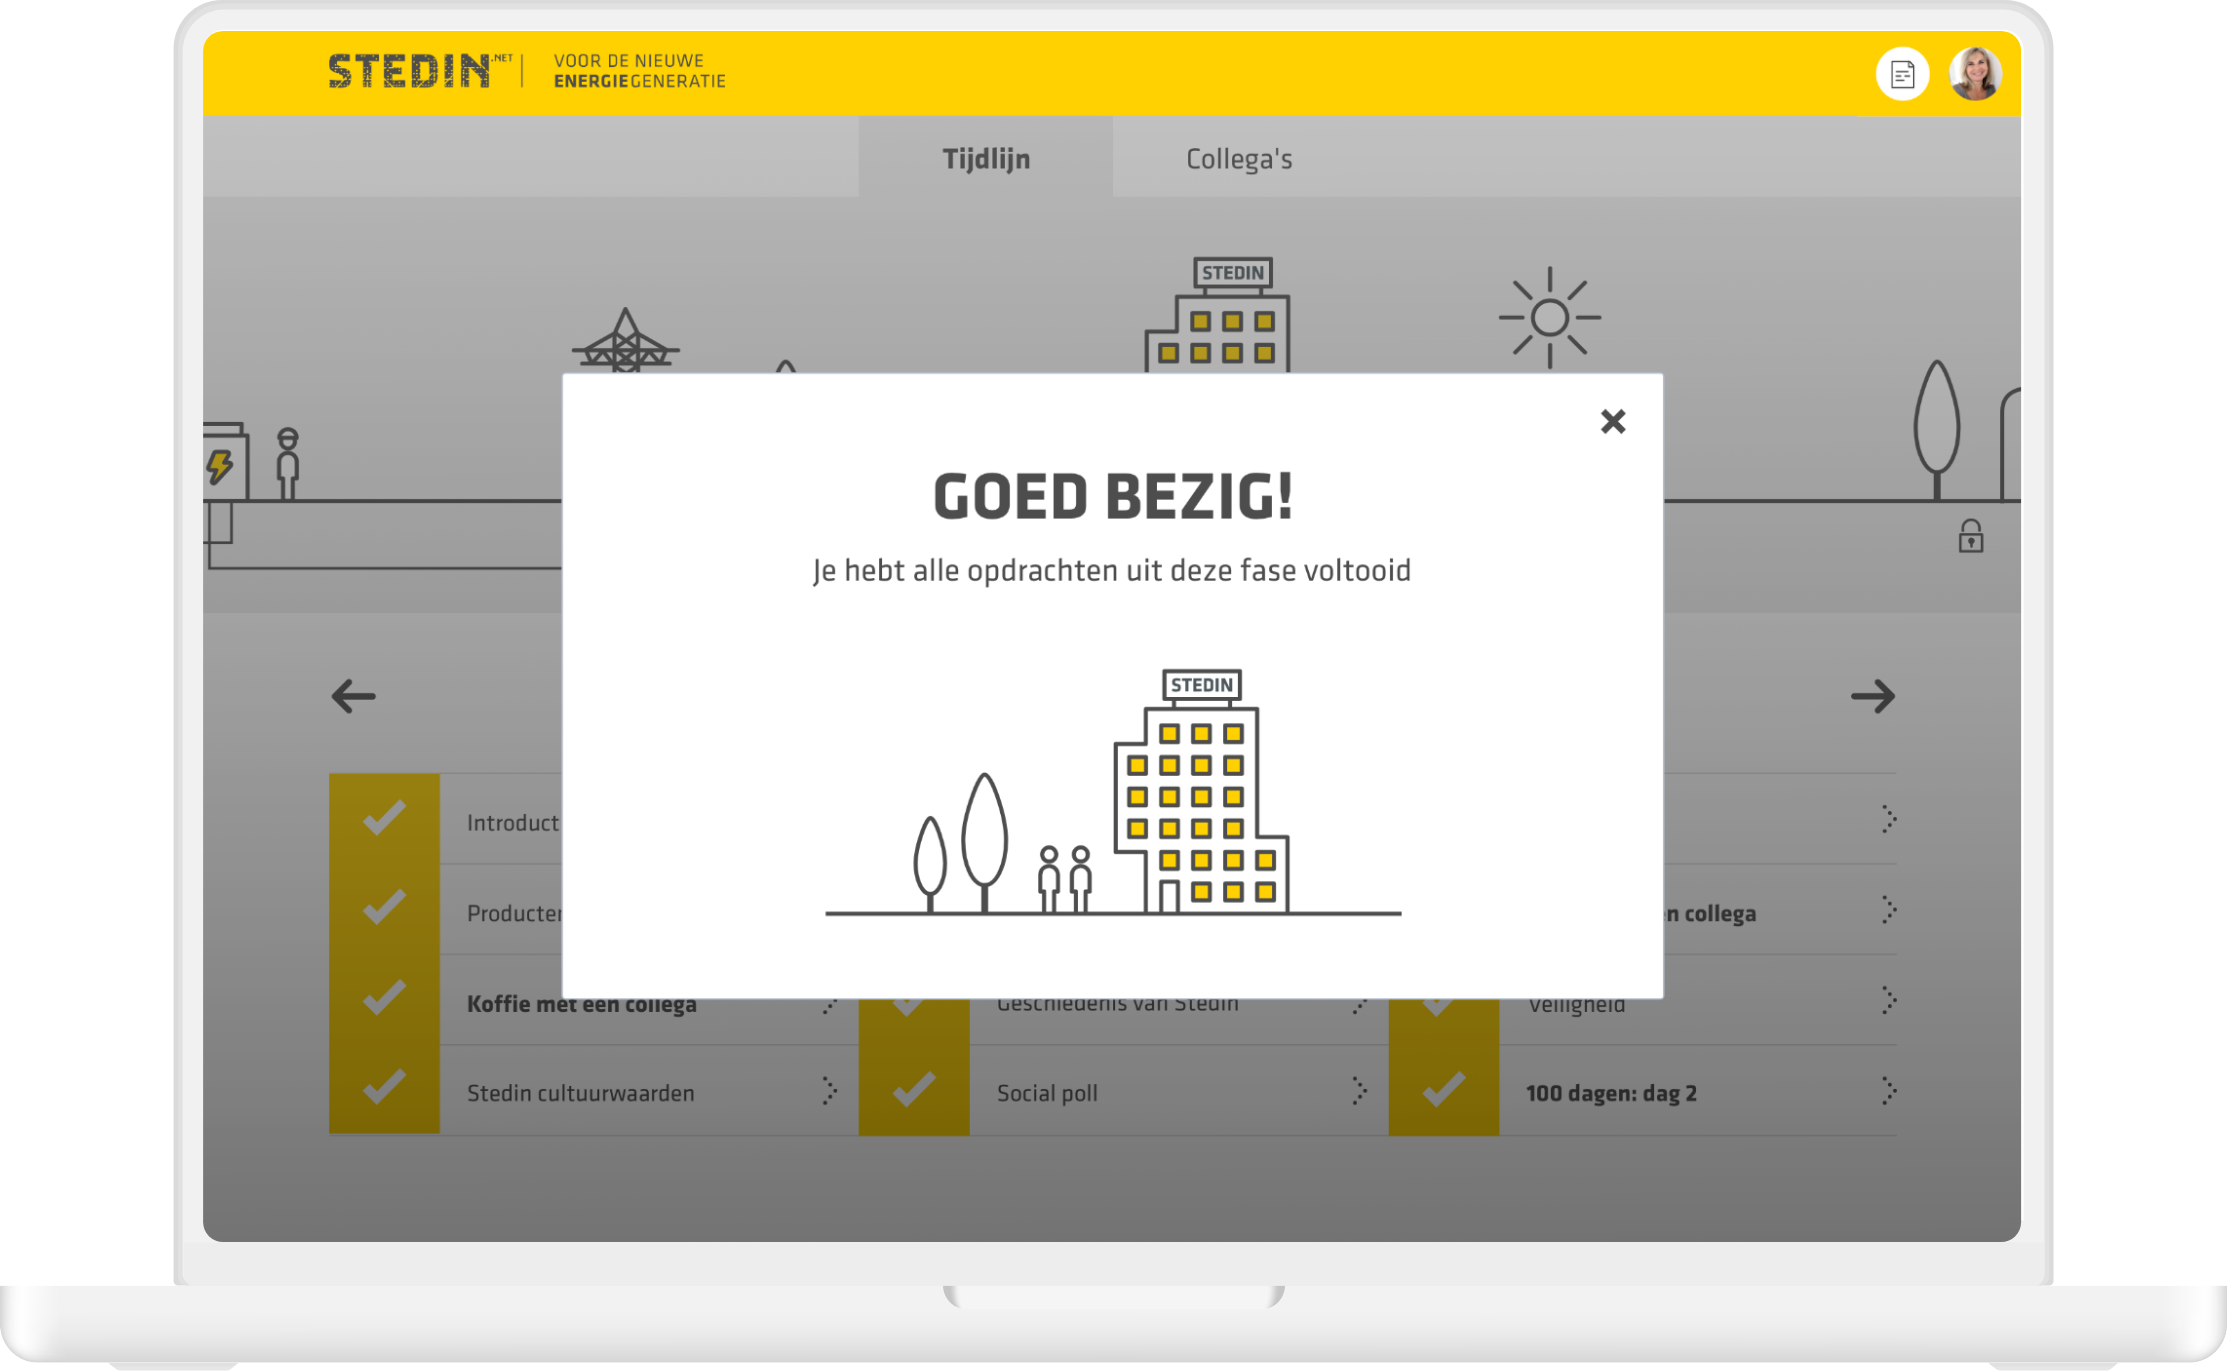
Task: Click the lightning bolt substation icon
Action: click(220, 465)
